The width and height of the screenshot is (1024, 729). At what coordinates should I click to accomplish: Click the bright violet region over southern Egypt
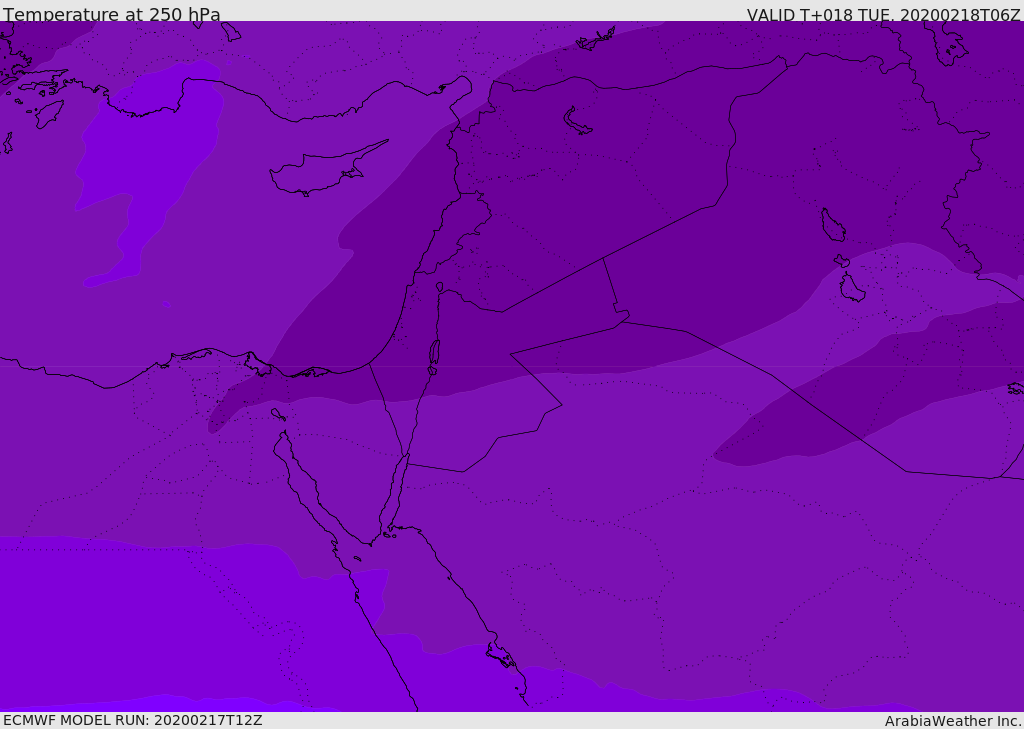pos(163,621)
